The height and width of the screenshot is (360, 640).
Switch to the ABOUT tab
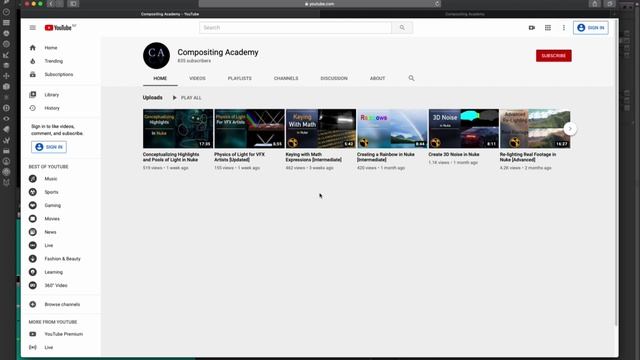point(378,78)
